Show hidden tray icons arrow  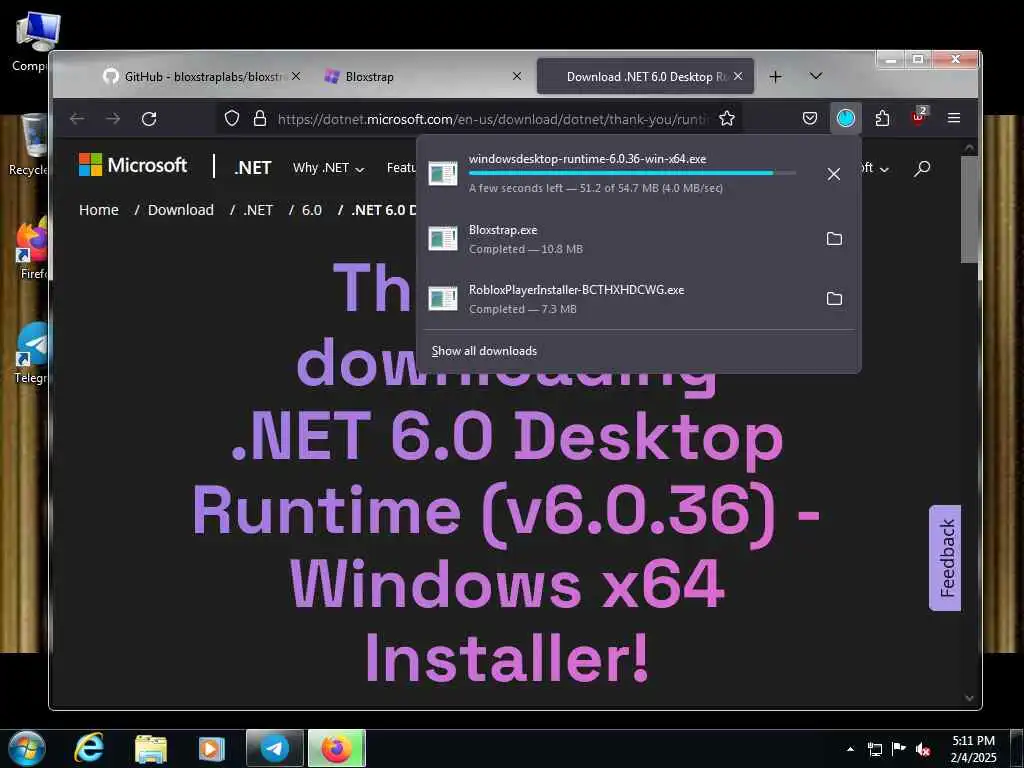coord(850,749)
